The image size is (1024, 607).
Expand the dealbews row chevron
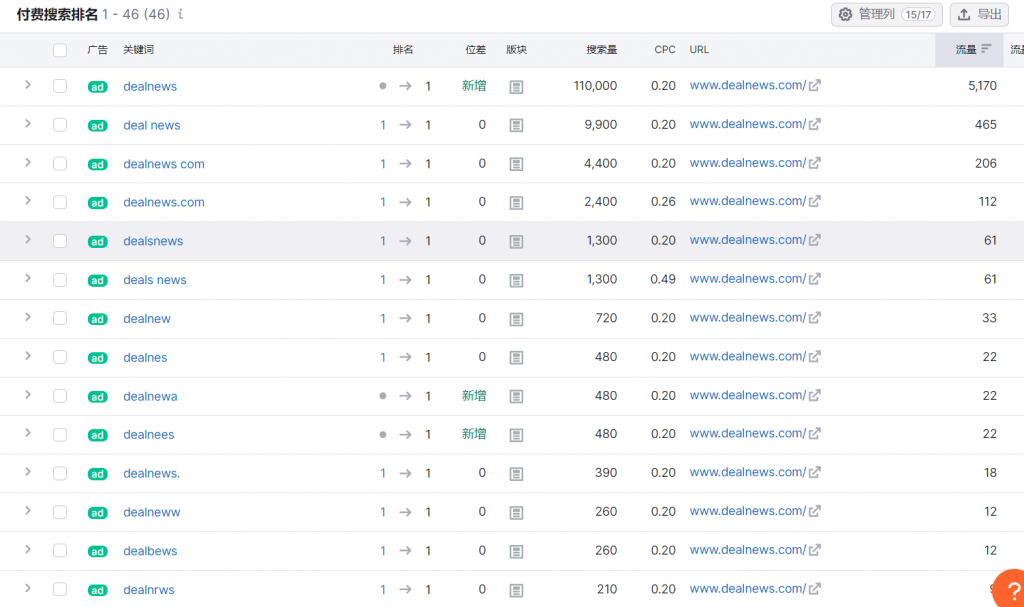pos(27,549)
